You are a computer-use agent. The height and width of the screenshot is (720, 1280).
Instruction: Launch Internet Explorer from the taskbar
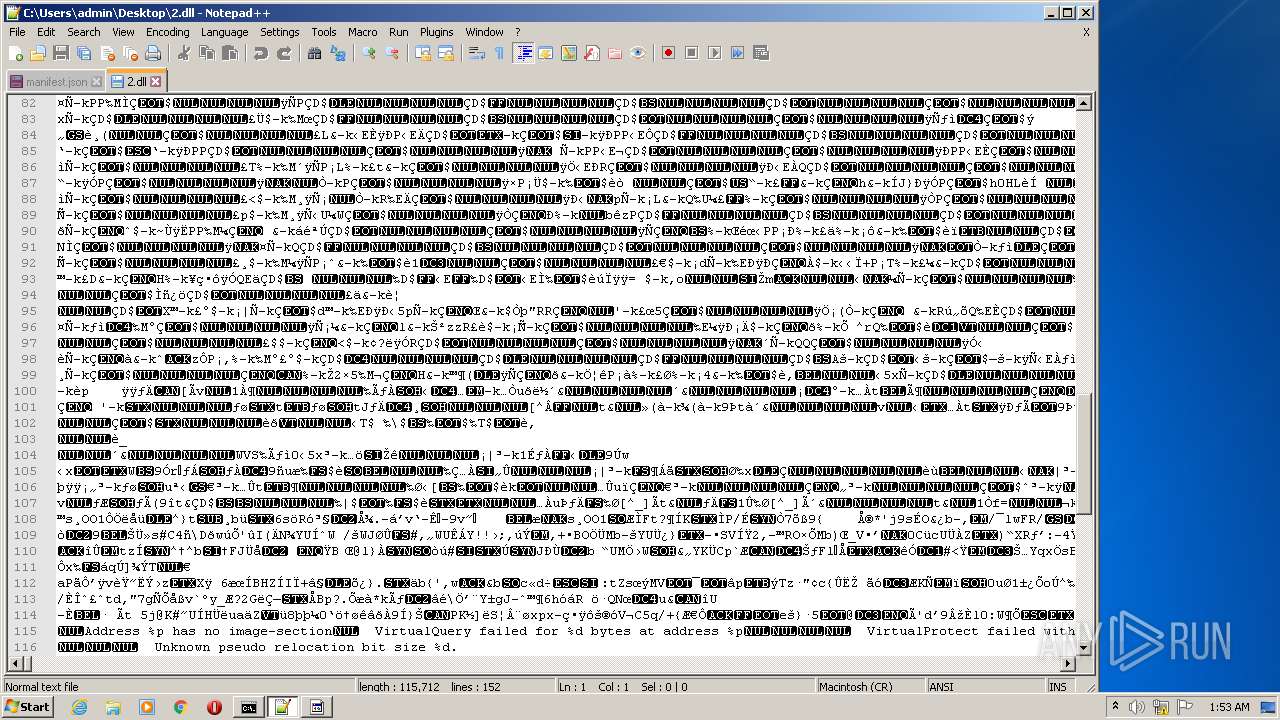(79, 707)
